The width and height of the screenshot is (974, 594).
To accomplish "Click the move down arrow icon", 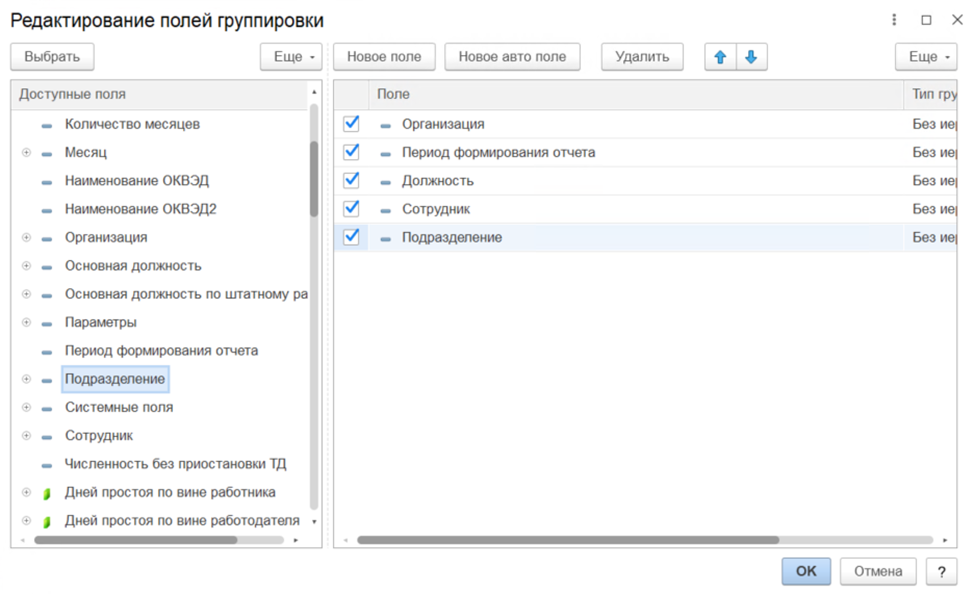I will [x=751, y=57].
